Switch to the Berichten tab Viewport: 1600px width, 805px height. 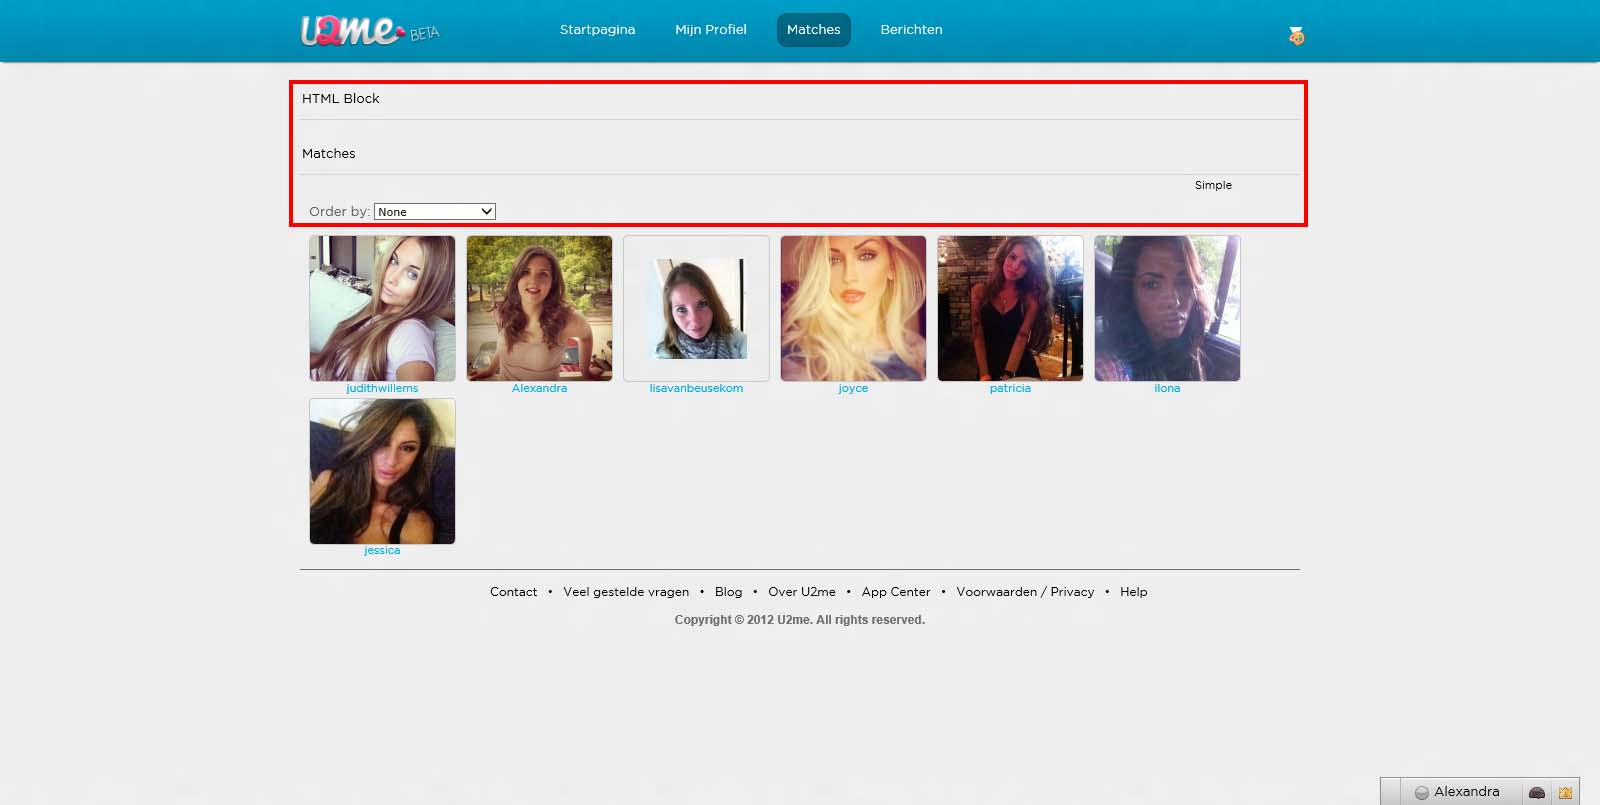click(911, 30)
